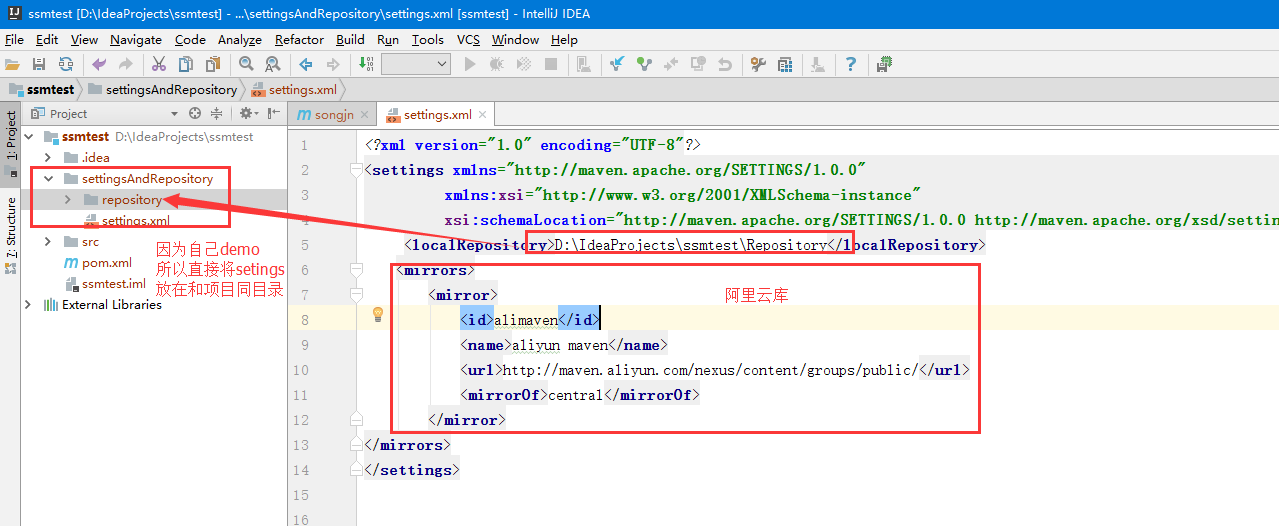Click the VCS Commit icon
The image size is (1279, 526).
coord(645,64)
